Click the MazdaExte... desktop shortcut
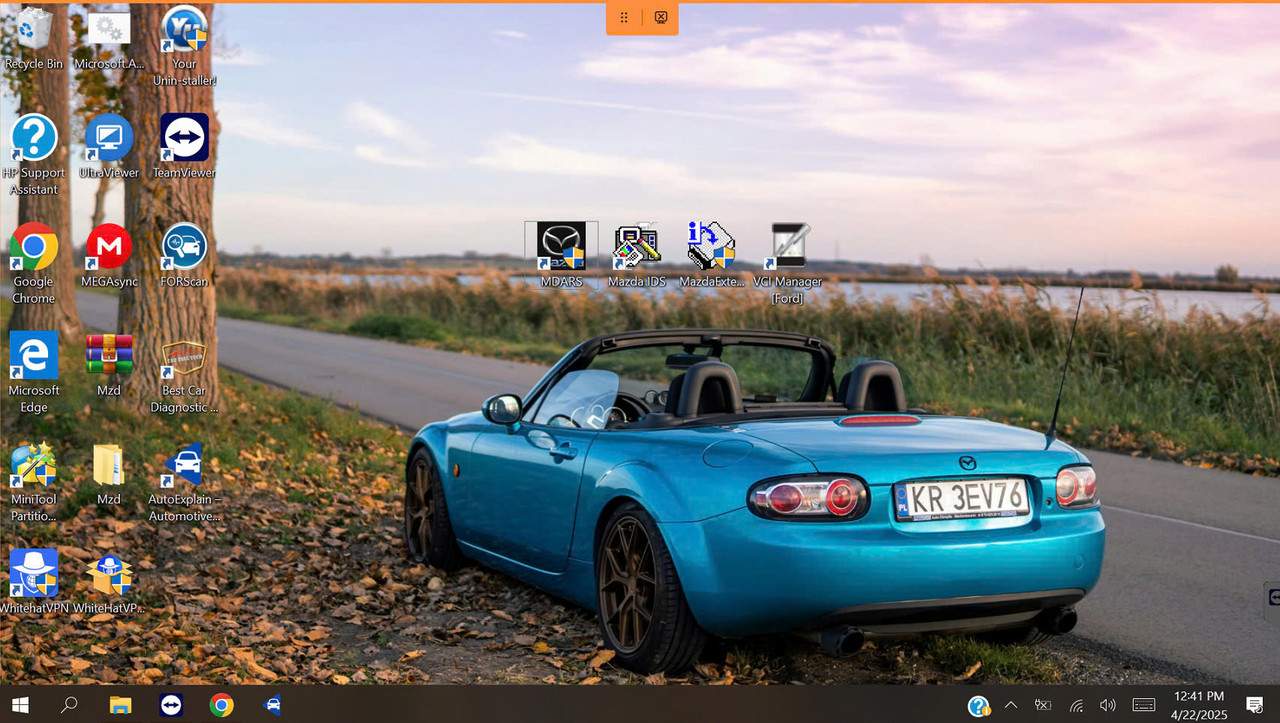Screen dimensions: 1280x723 tap(712, 256)
